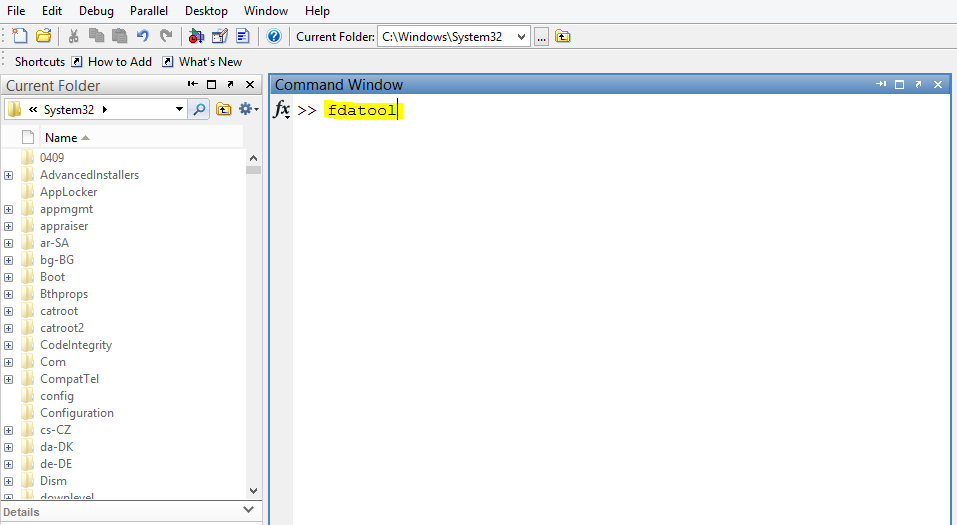957x525 pixels.
Task: Expand the appmgmt folder
Action: pos(9,209)
